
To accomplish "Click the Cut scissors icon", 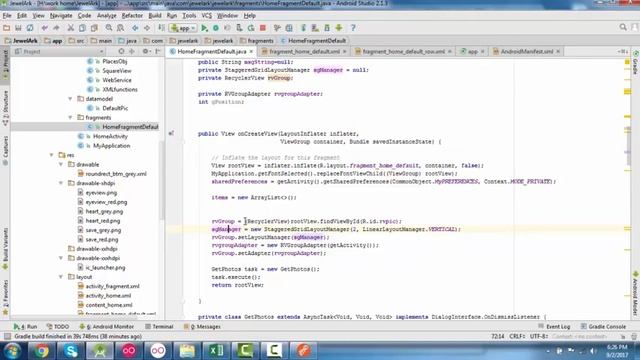I will click(x=71, y=28).
